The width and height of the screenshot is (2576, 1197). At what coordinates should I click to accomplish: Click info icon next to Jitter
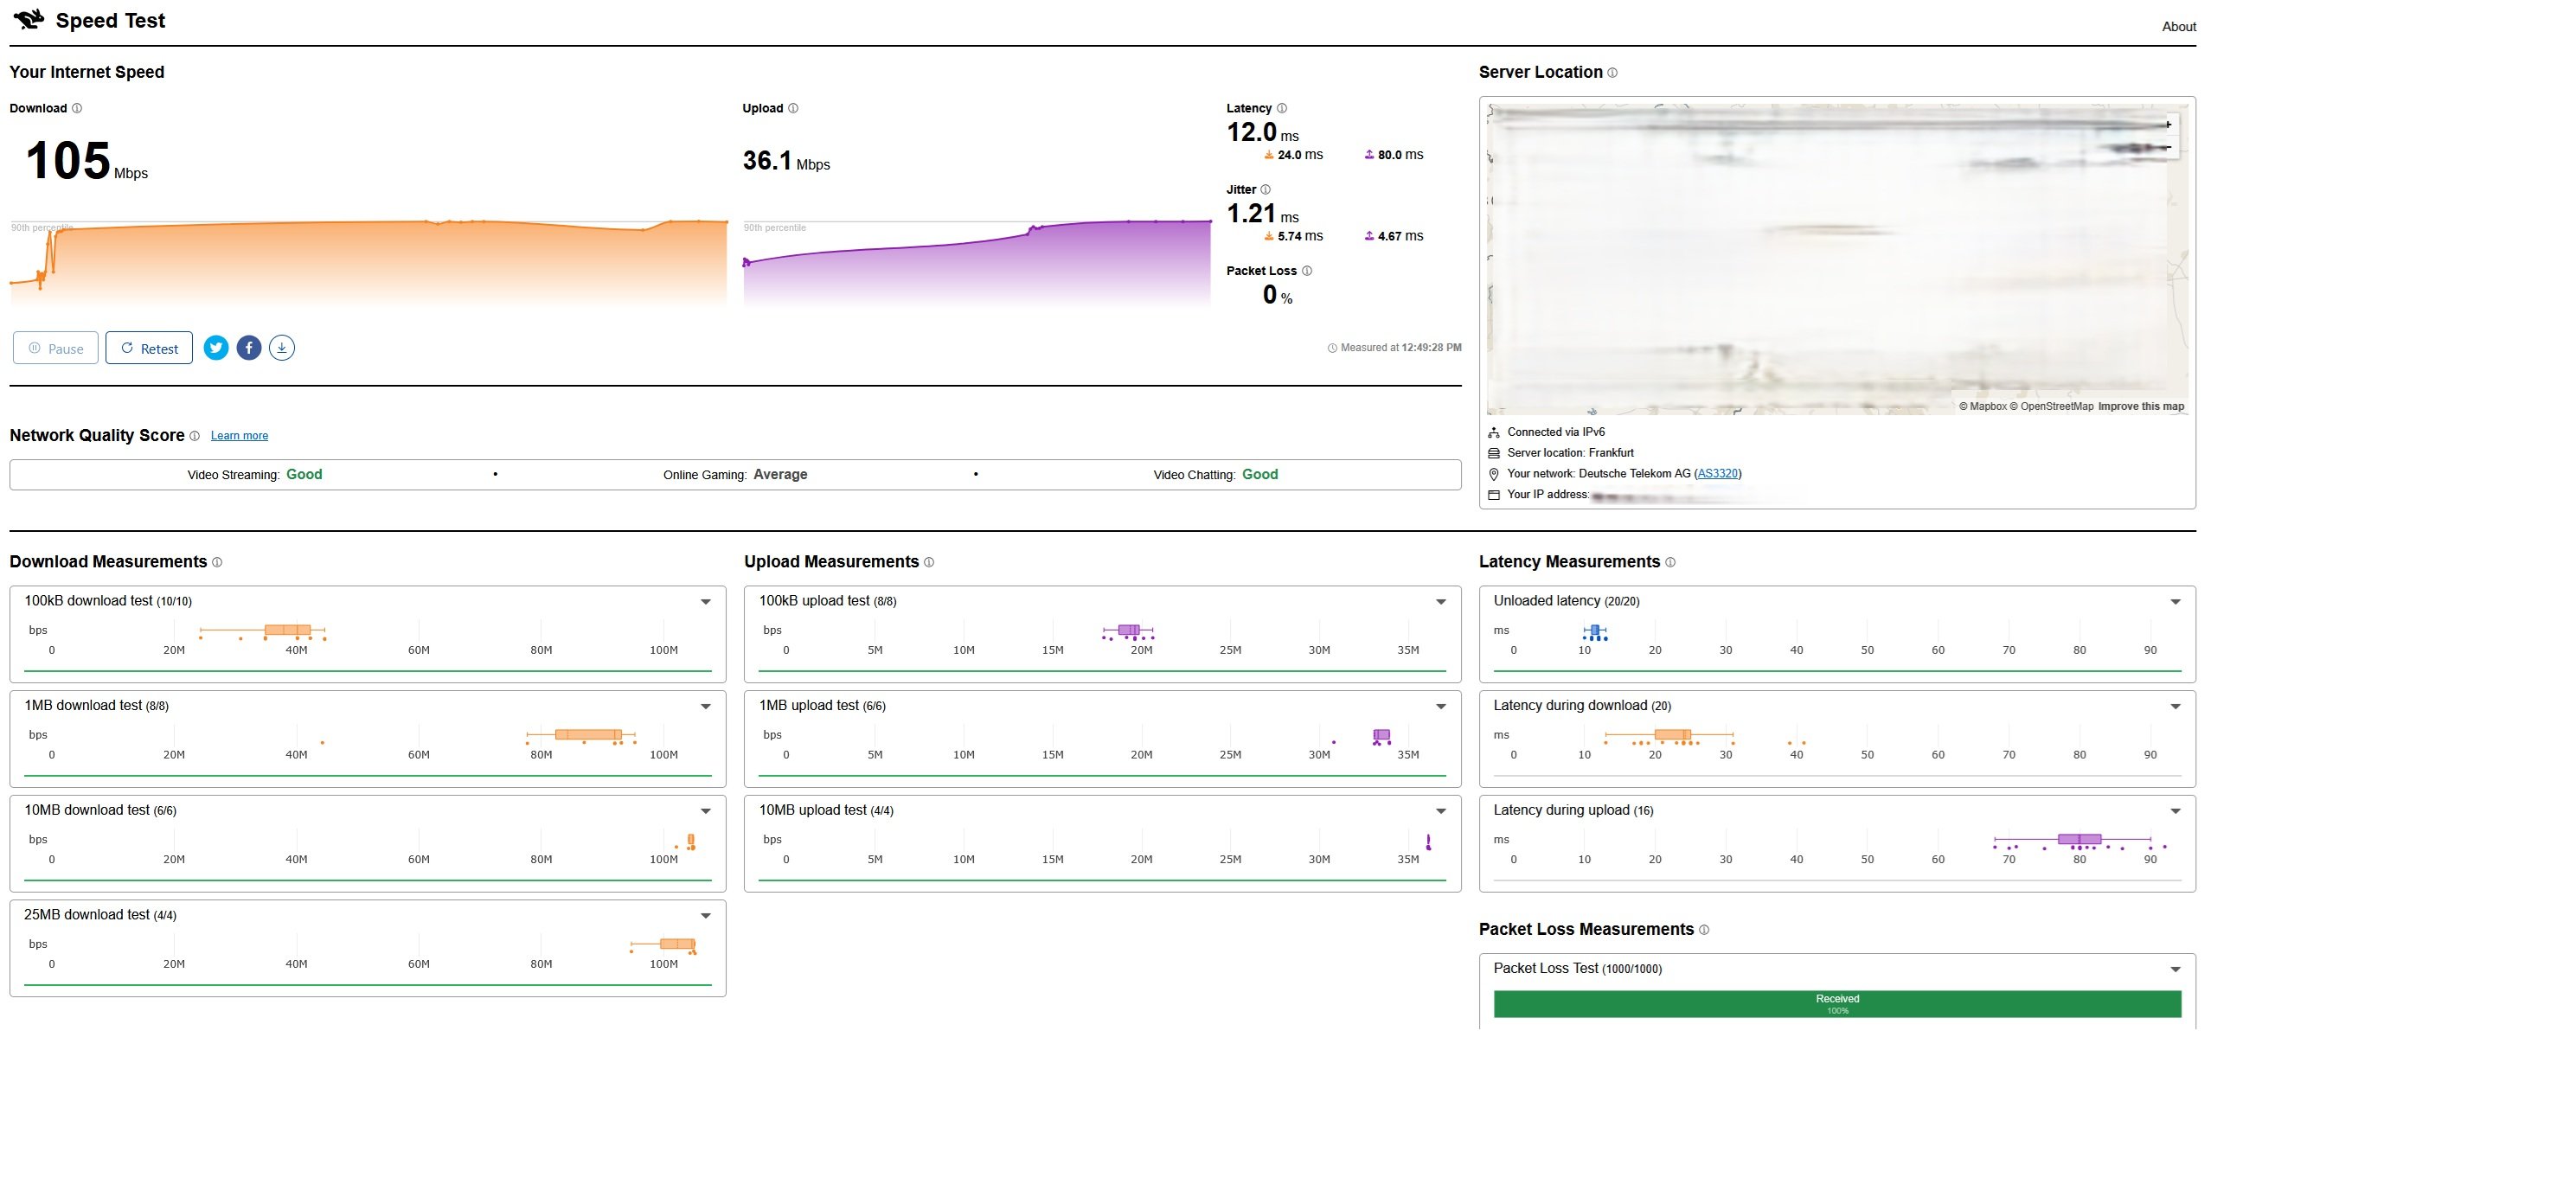tap(1265, 190)
